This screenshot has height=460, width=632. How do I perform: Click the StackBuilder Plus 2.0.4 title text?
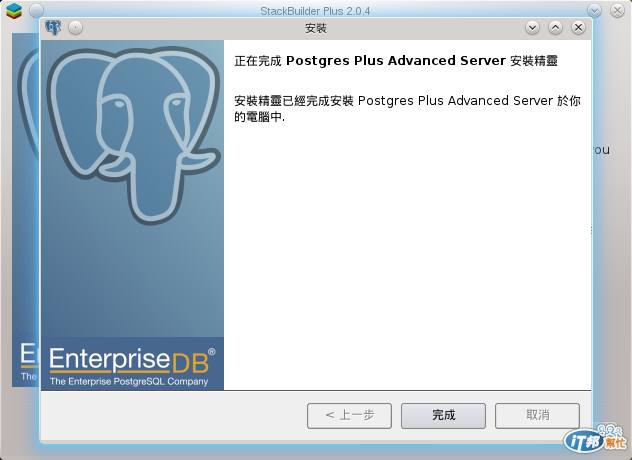pyautogui.click(x=315, y=11)
